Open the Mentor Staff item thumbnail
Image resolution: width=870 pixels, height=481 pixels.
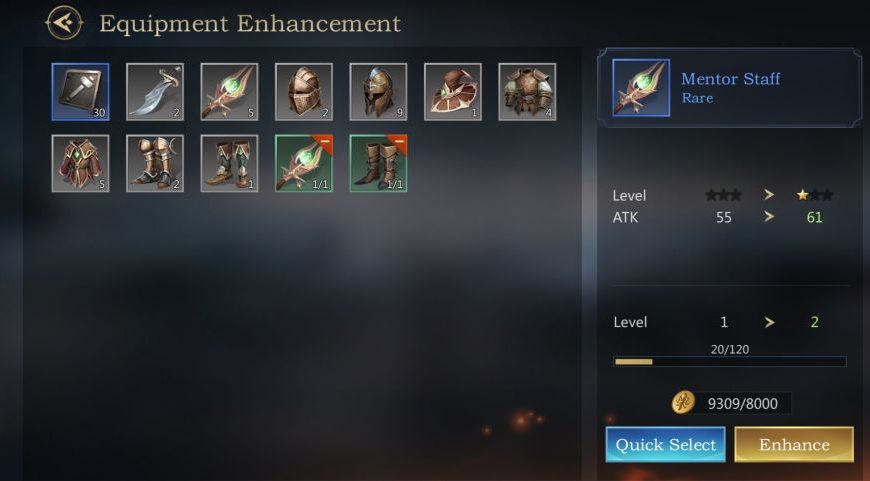click(641, 88)
